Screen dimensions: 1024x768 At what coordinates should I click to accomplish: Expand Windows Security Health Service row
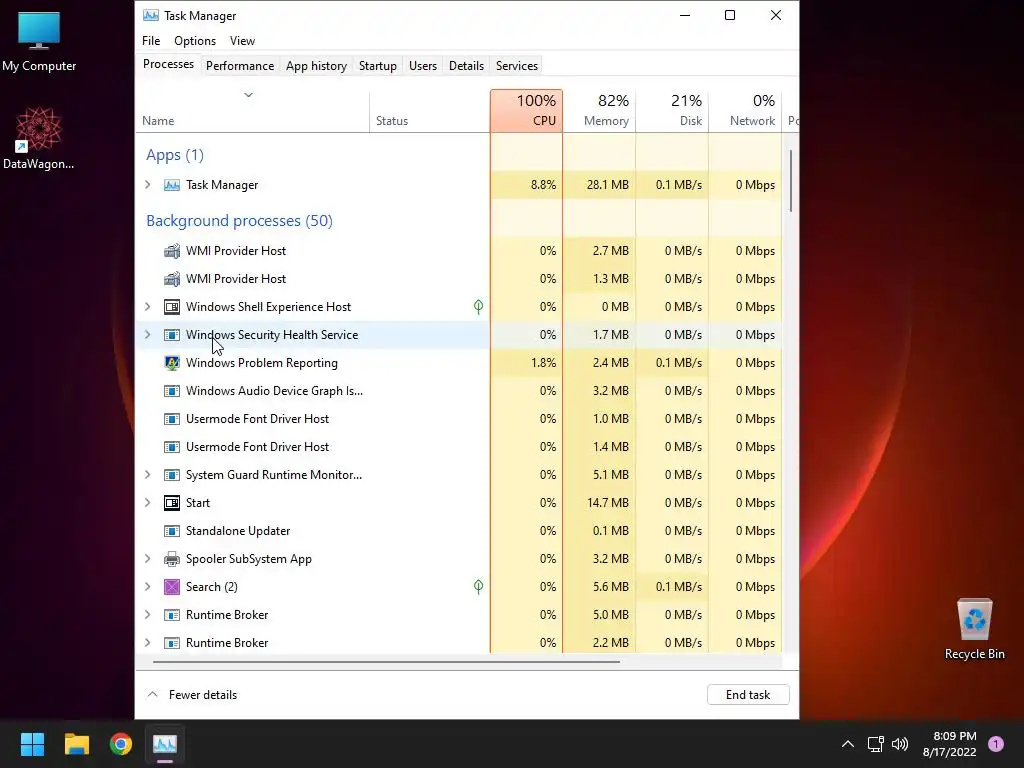click(x=148, y=335)
